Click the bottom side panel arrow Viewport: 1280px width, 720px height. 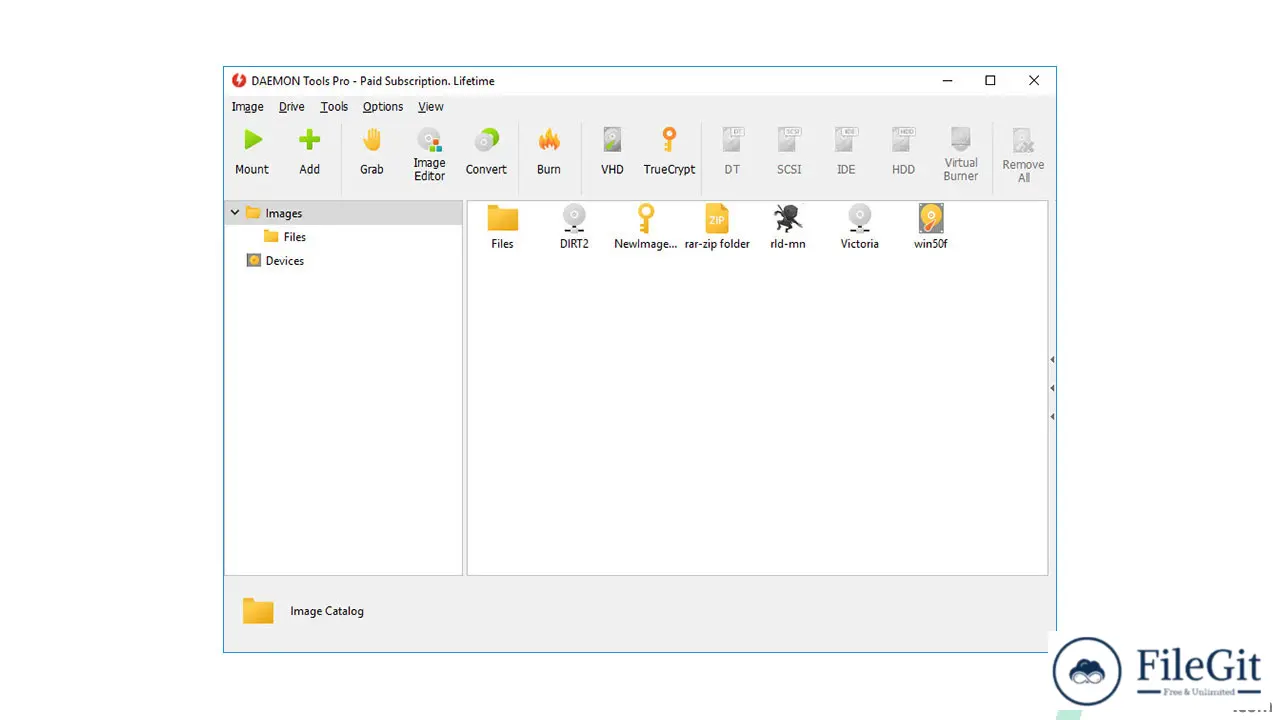click(1052, 415)
